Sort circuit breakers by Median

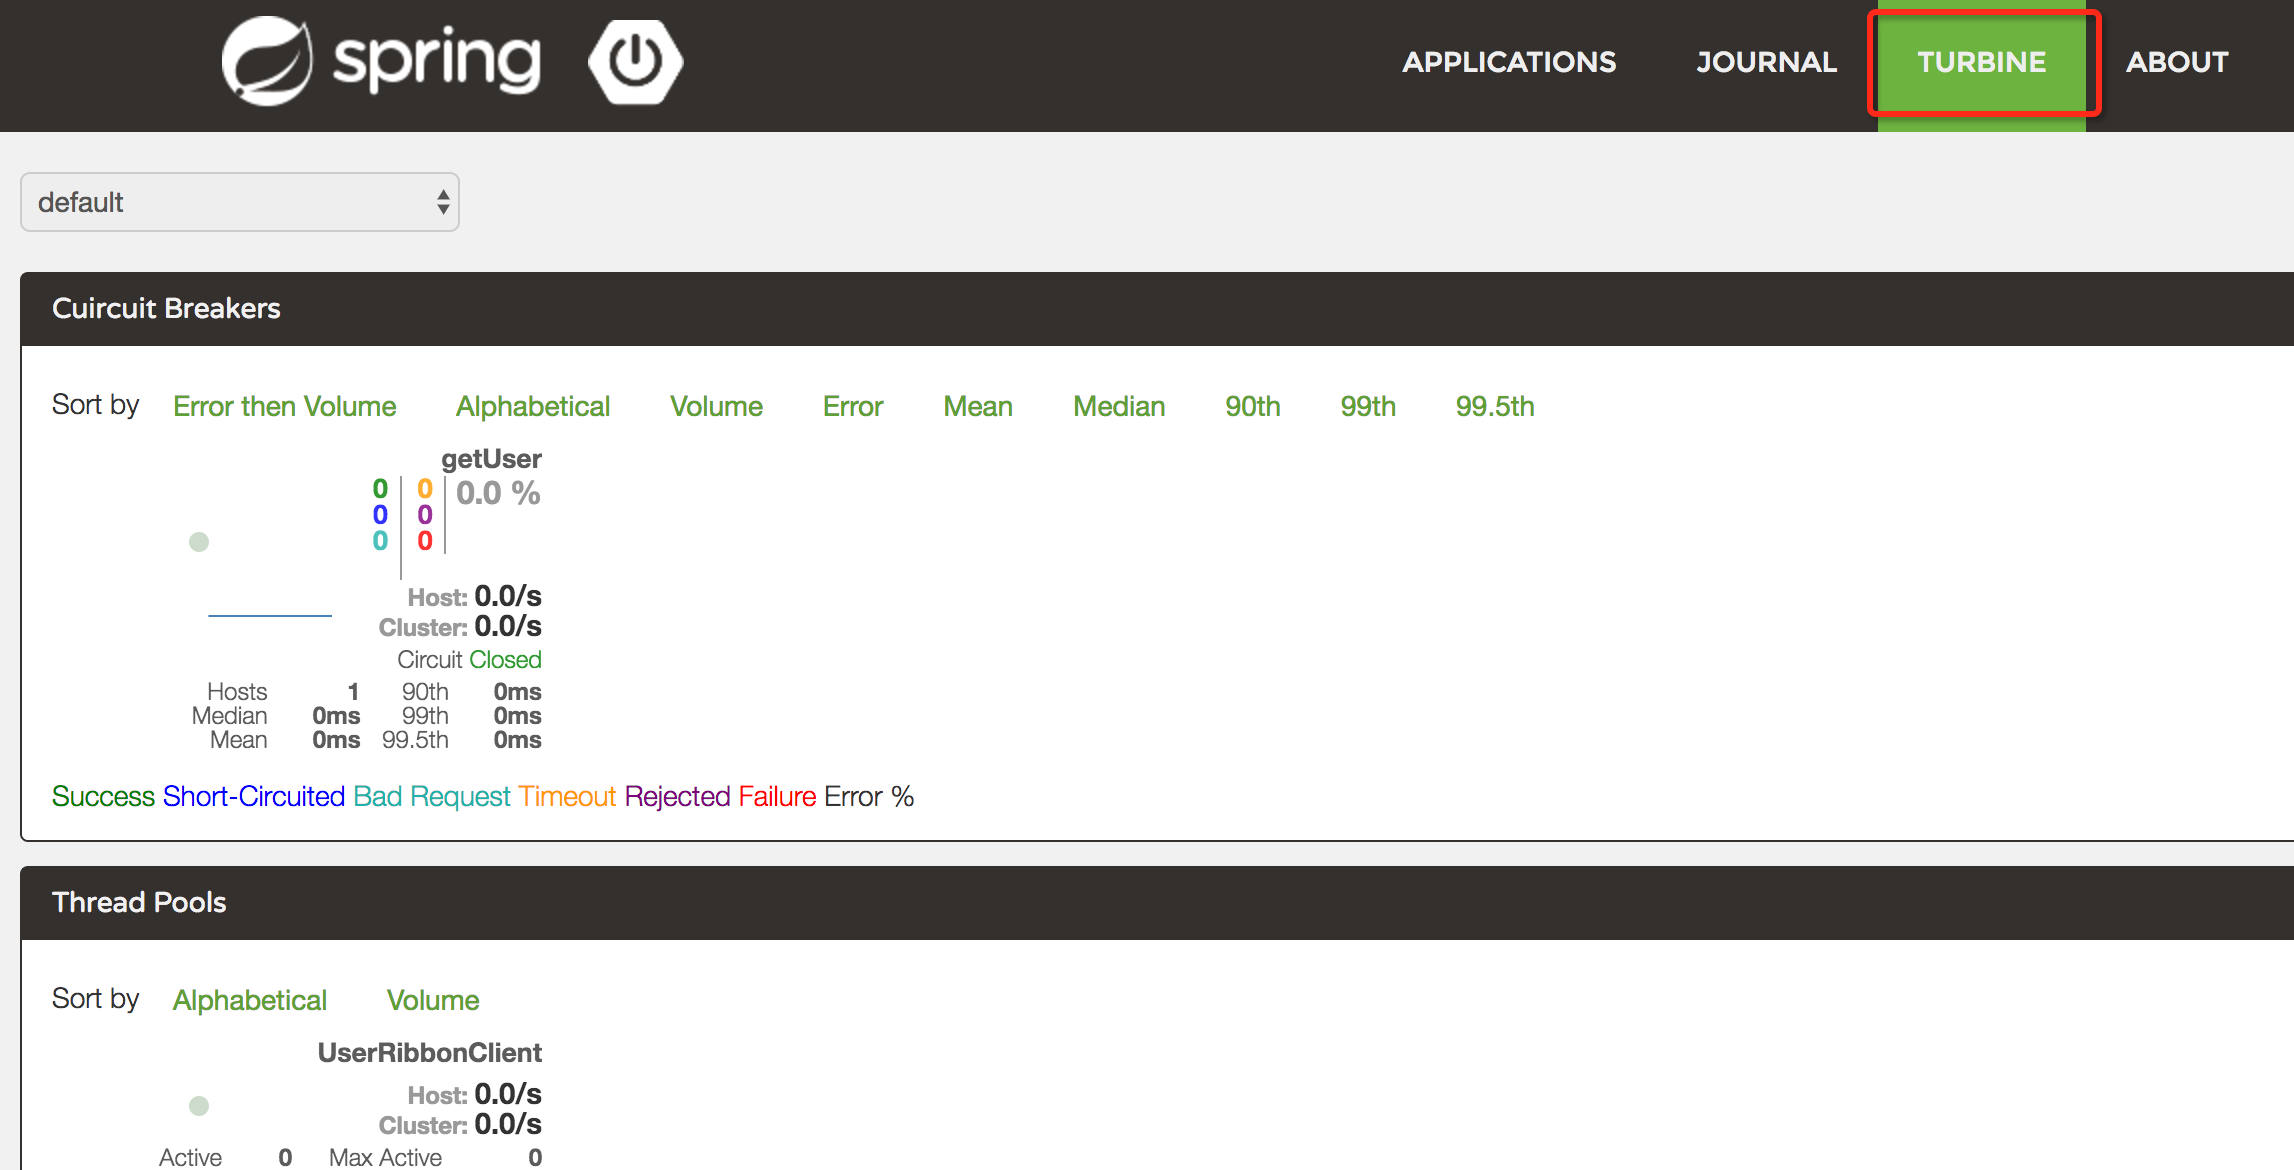click(1119, 406)
